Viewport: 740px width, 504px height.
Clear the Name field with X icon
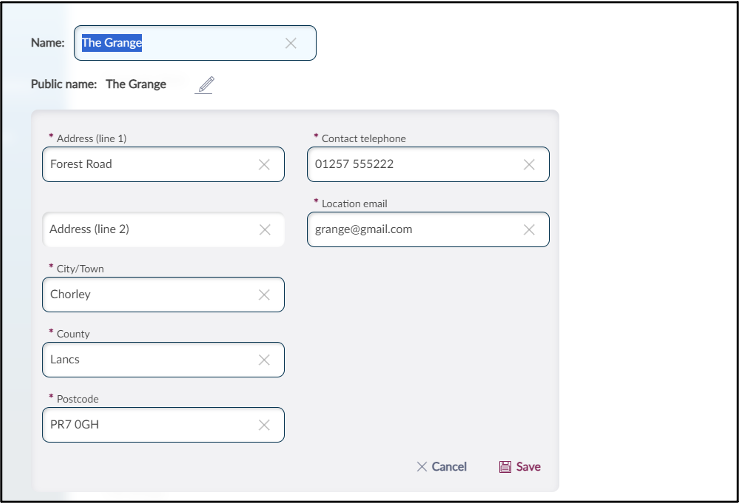point(291,43)
